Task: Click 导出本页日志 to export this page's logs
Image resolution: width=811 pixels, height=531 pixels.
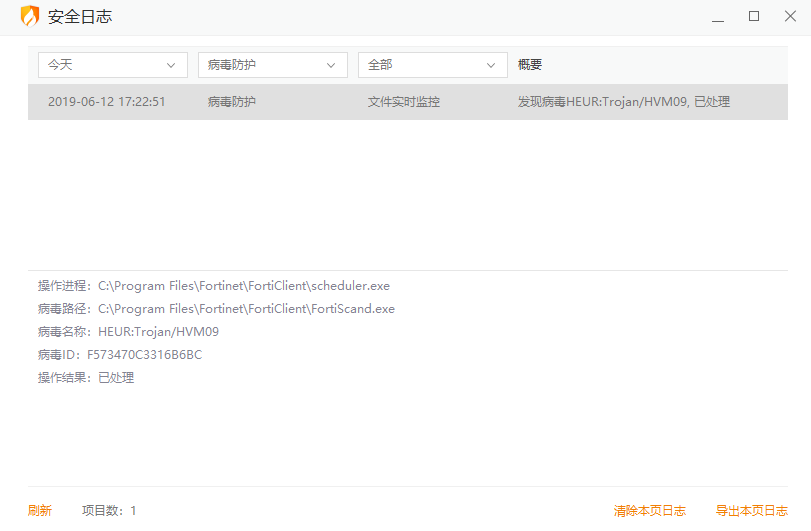Action: [752, 511]
